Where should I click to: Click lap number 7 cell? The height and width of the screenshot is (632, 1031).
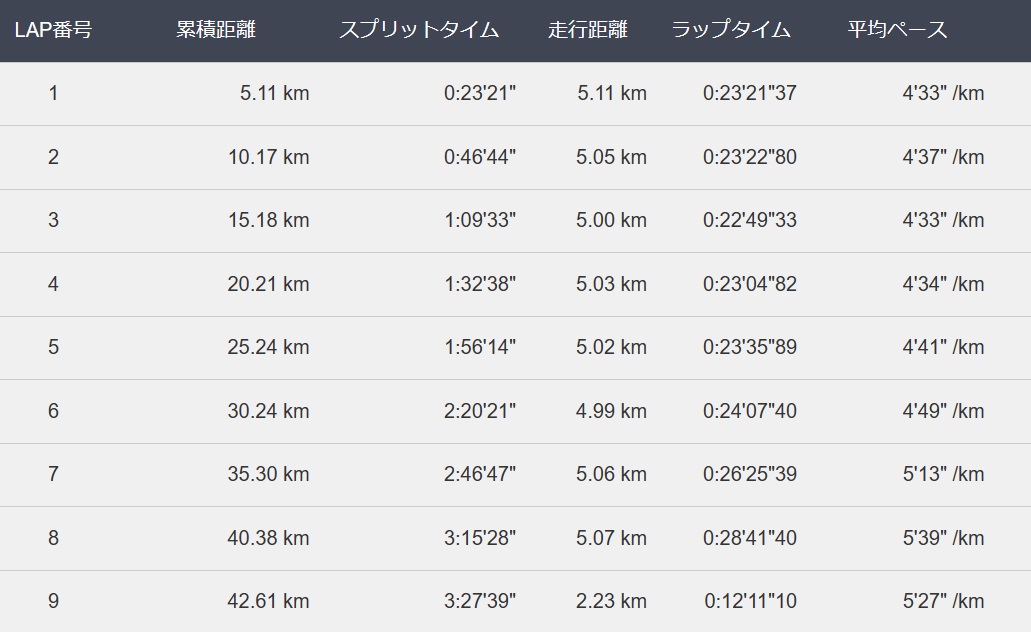coord(53,474)
